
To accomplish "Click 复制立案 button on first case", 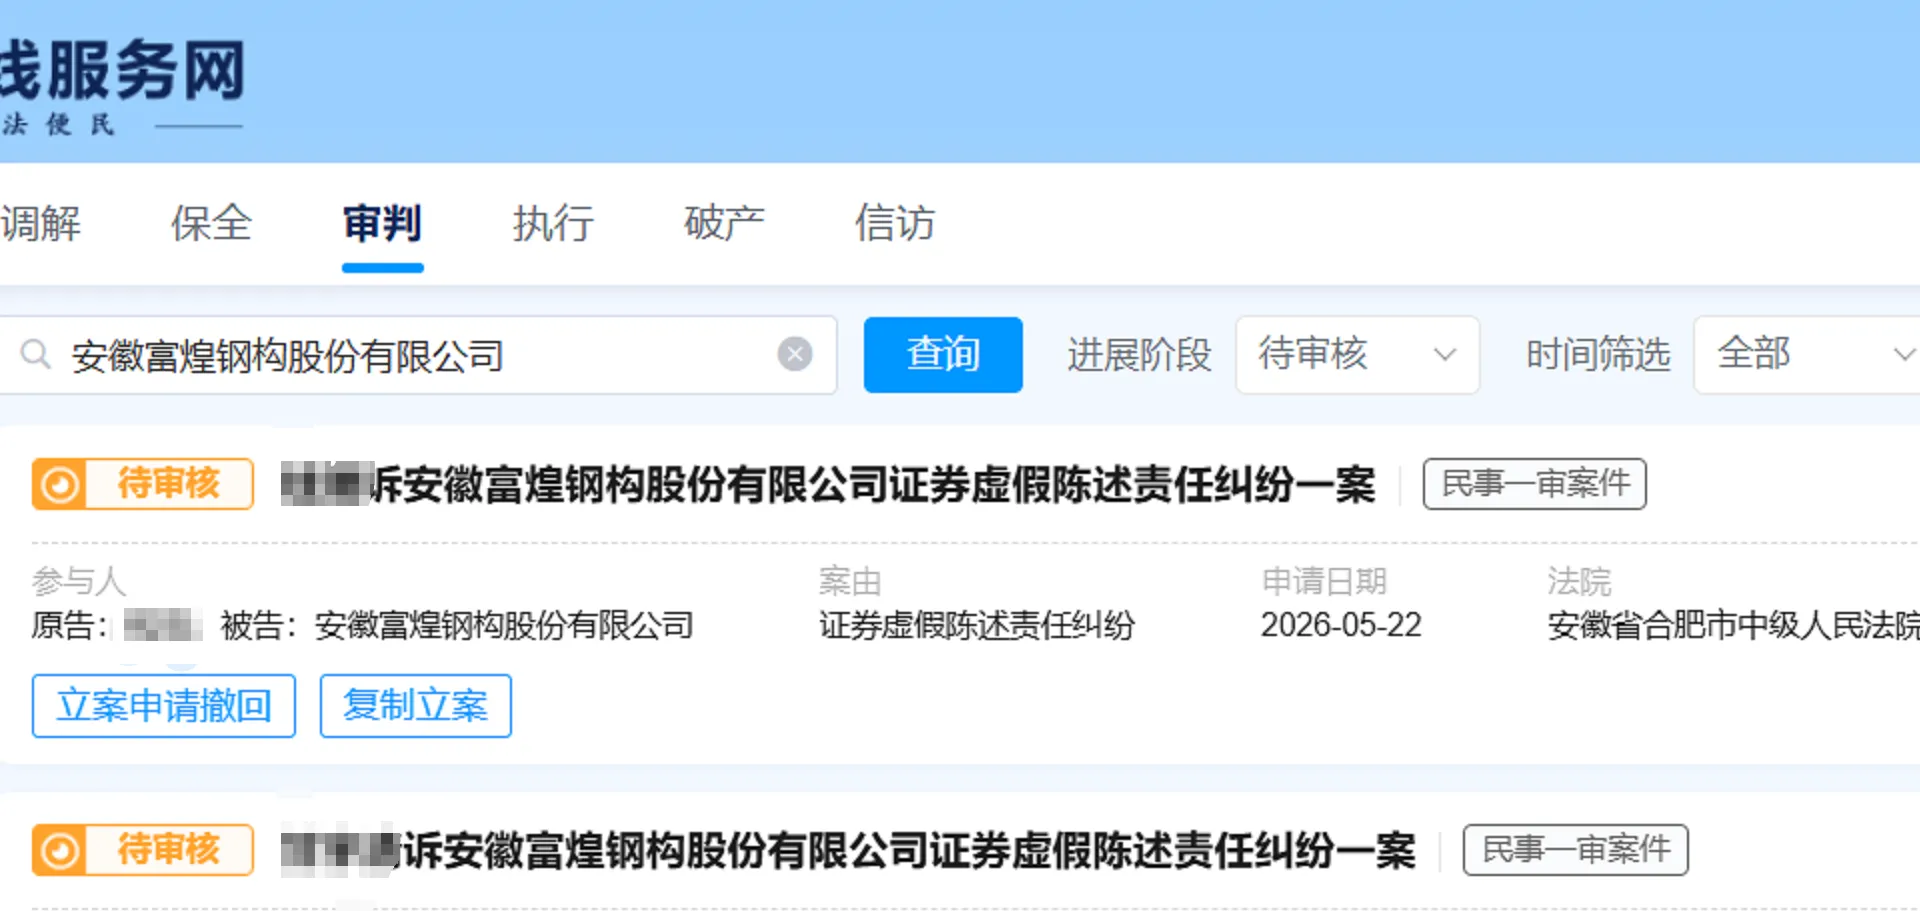I will coord(416,706).
